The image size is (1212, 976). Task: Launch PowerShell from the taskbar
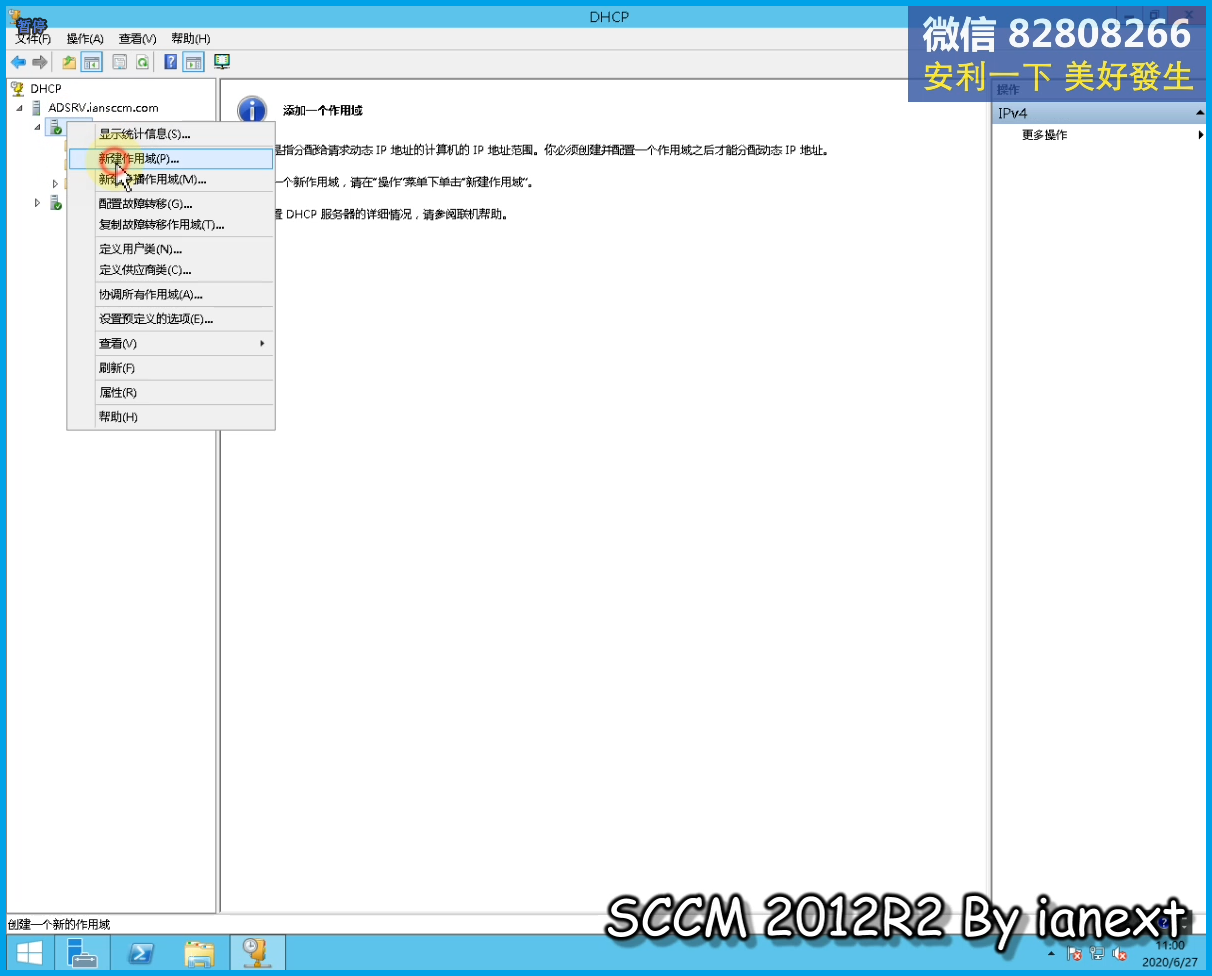pos(141,953)
